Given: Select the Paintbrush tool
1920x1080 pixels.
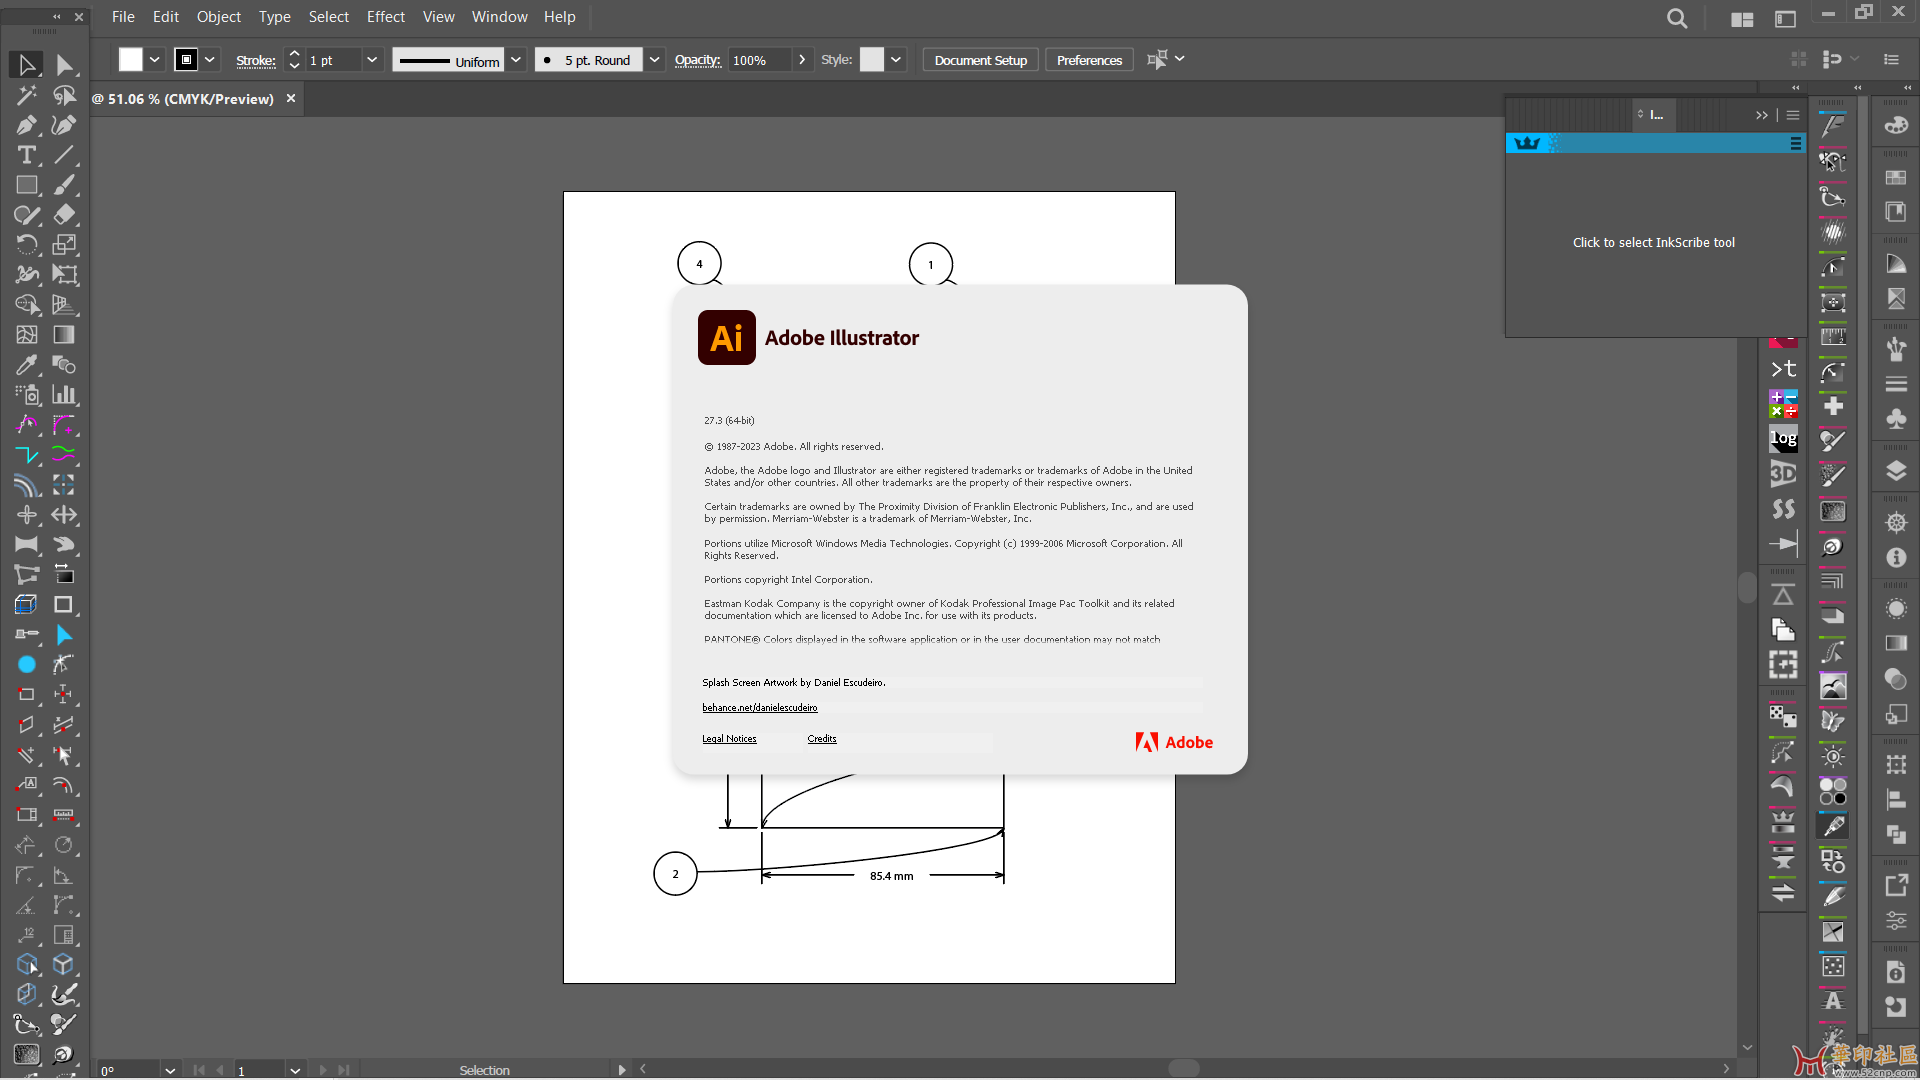Looking at the screenshot, I should tap(64, 185).
